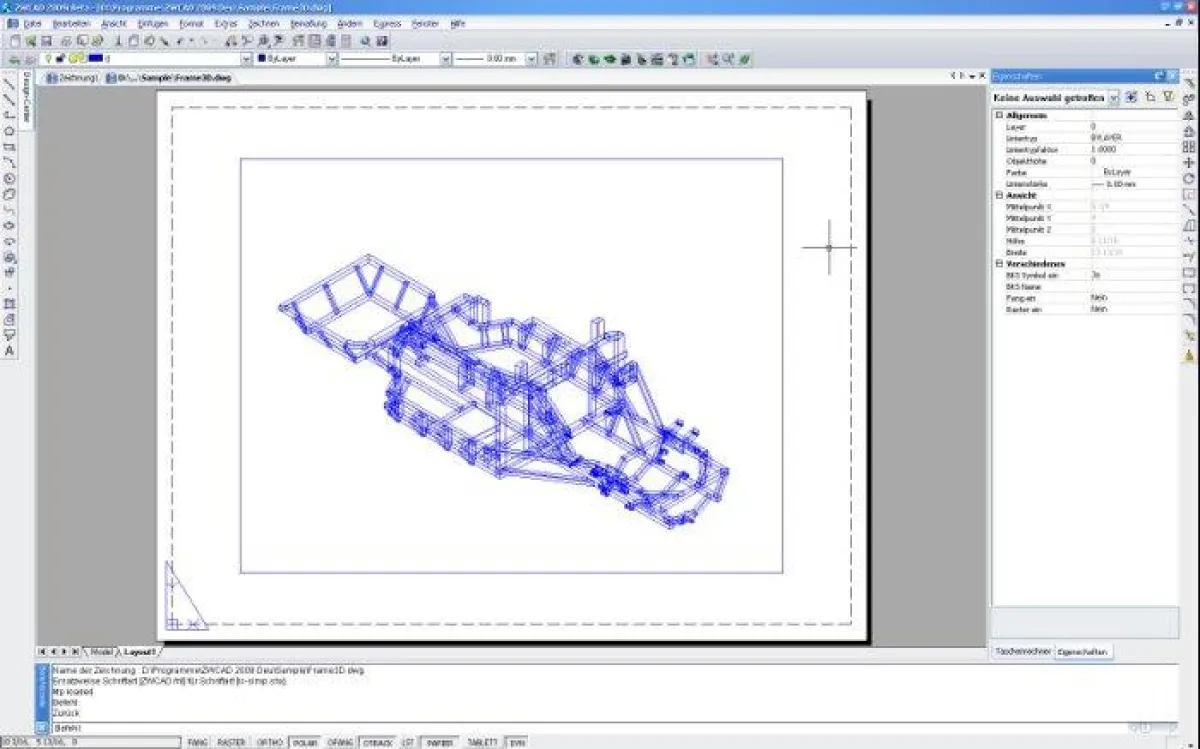Toggle ORTHO mode in the status bar
The height and width of the screenshot is (749, 1200).
pyautogui.click(x=270, y=743)
